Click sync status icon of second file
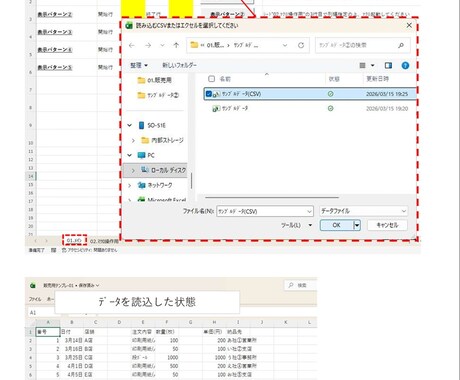This screenshot has width=460, height=380. coord(330,108)
